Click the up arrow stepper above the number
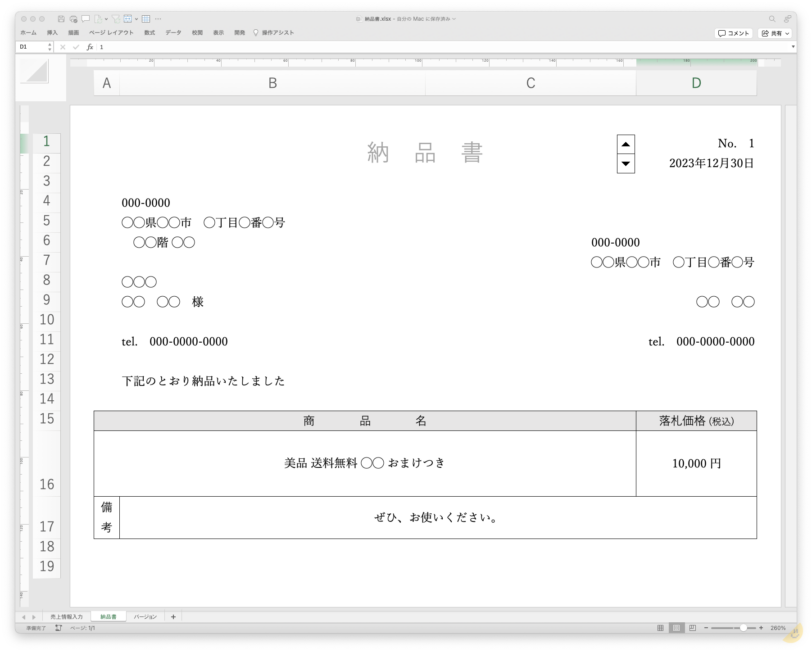The height and width of the screenshot is (652, 812). pyautogui.click(x=626, y=142)
